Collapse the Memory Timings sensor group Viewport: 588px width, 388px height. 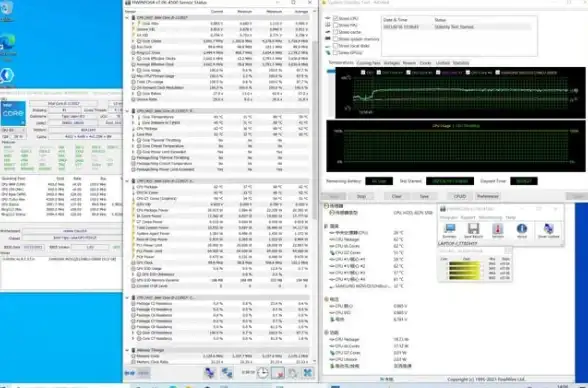(127, 350)
